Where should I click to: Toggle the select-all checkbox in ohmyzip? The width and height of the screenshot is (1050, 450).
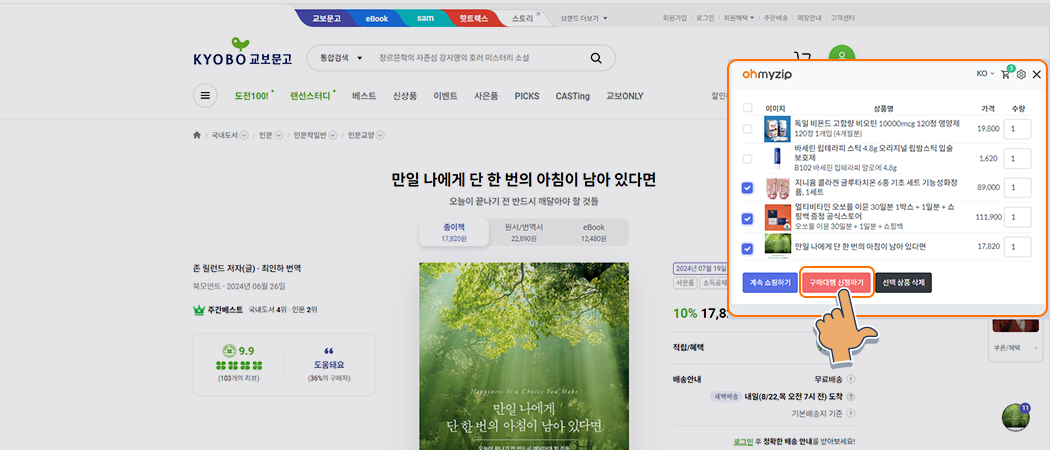pos(747,107)
